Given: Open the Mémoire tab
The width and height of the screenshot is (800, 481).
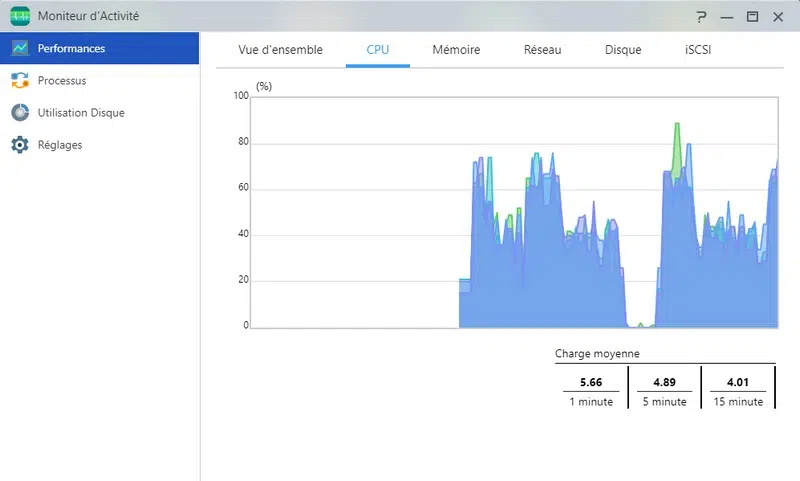Looking at the screenshot, I should pos(456,49).
